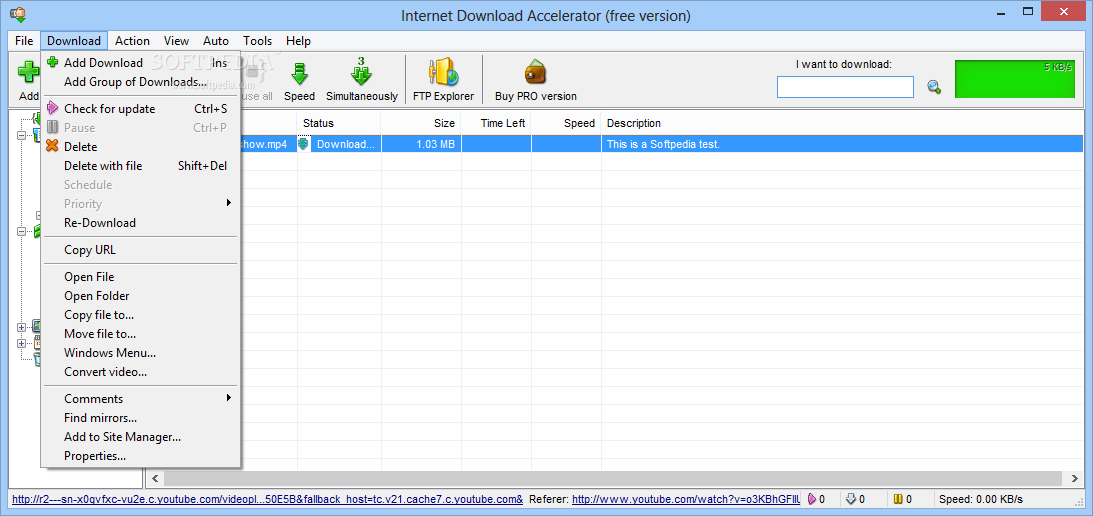This screenshot has height=516, width=1093.
Task: Open the FTP Explorer tool
Action: 443,79
